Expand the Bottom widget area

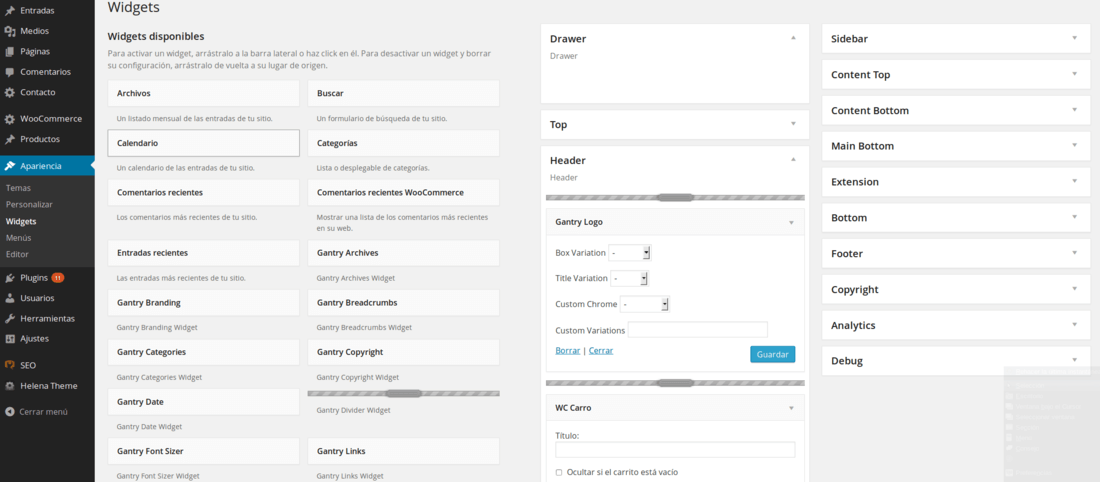1074,217
